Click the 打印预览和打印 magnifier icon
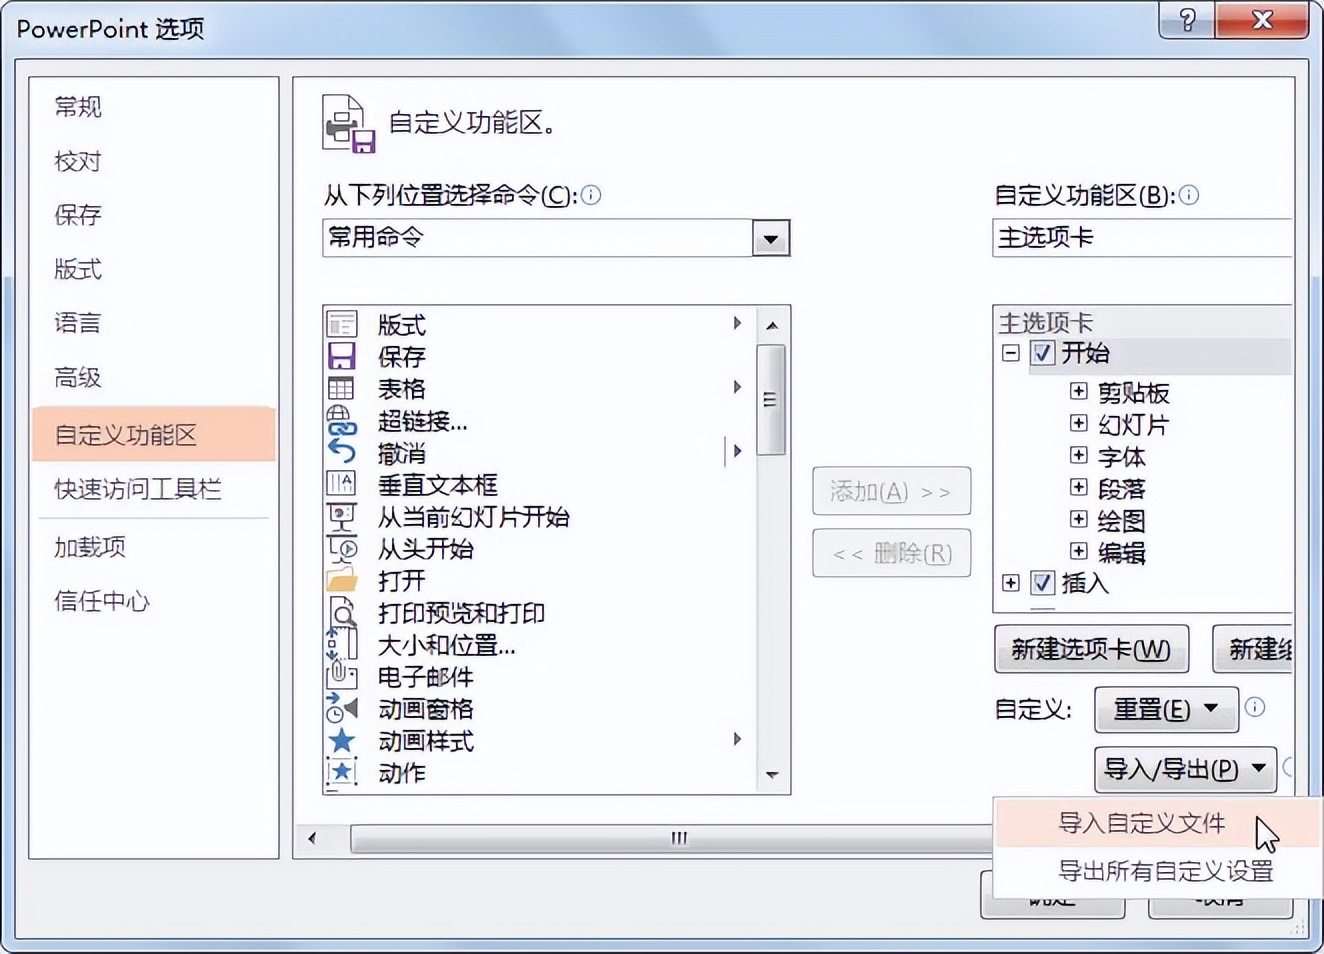1324x954 pixels. click(342, 613)
